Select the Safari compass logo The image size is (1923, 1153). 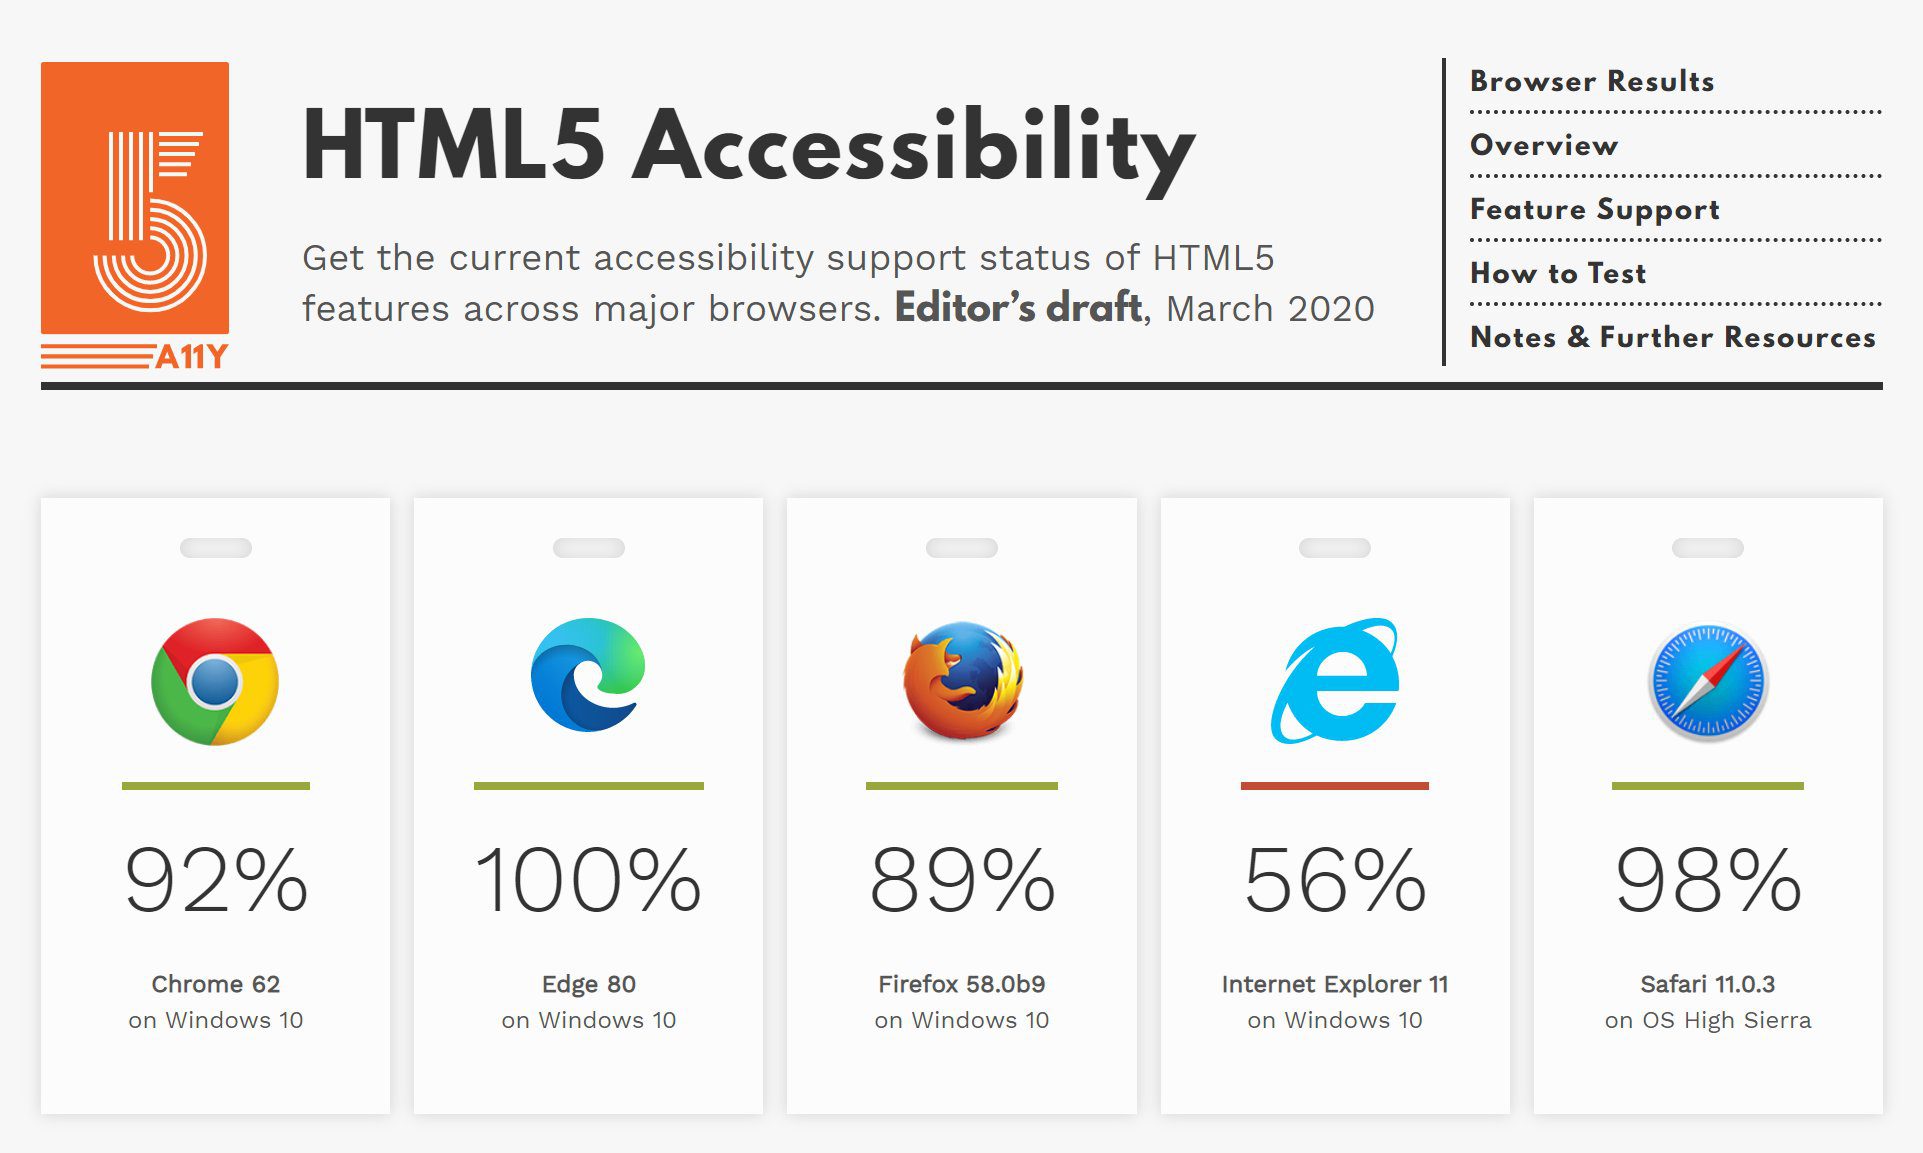1708,681
